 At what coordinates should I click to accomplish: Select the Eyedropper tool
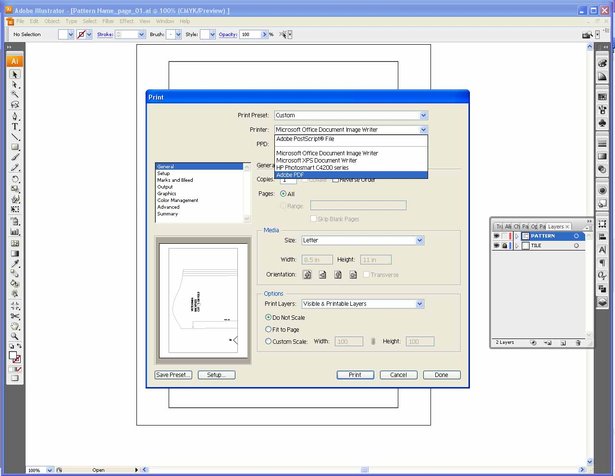pyautogui.click(x=15, y=263)
